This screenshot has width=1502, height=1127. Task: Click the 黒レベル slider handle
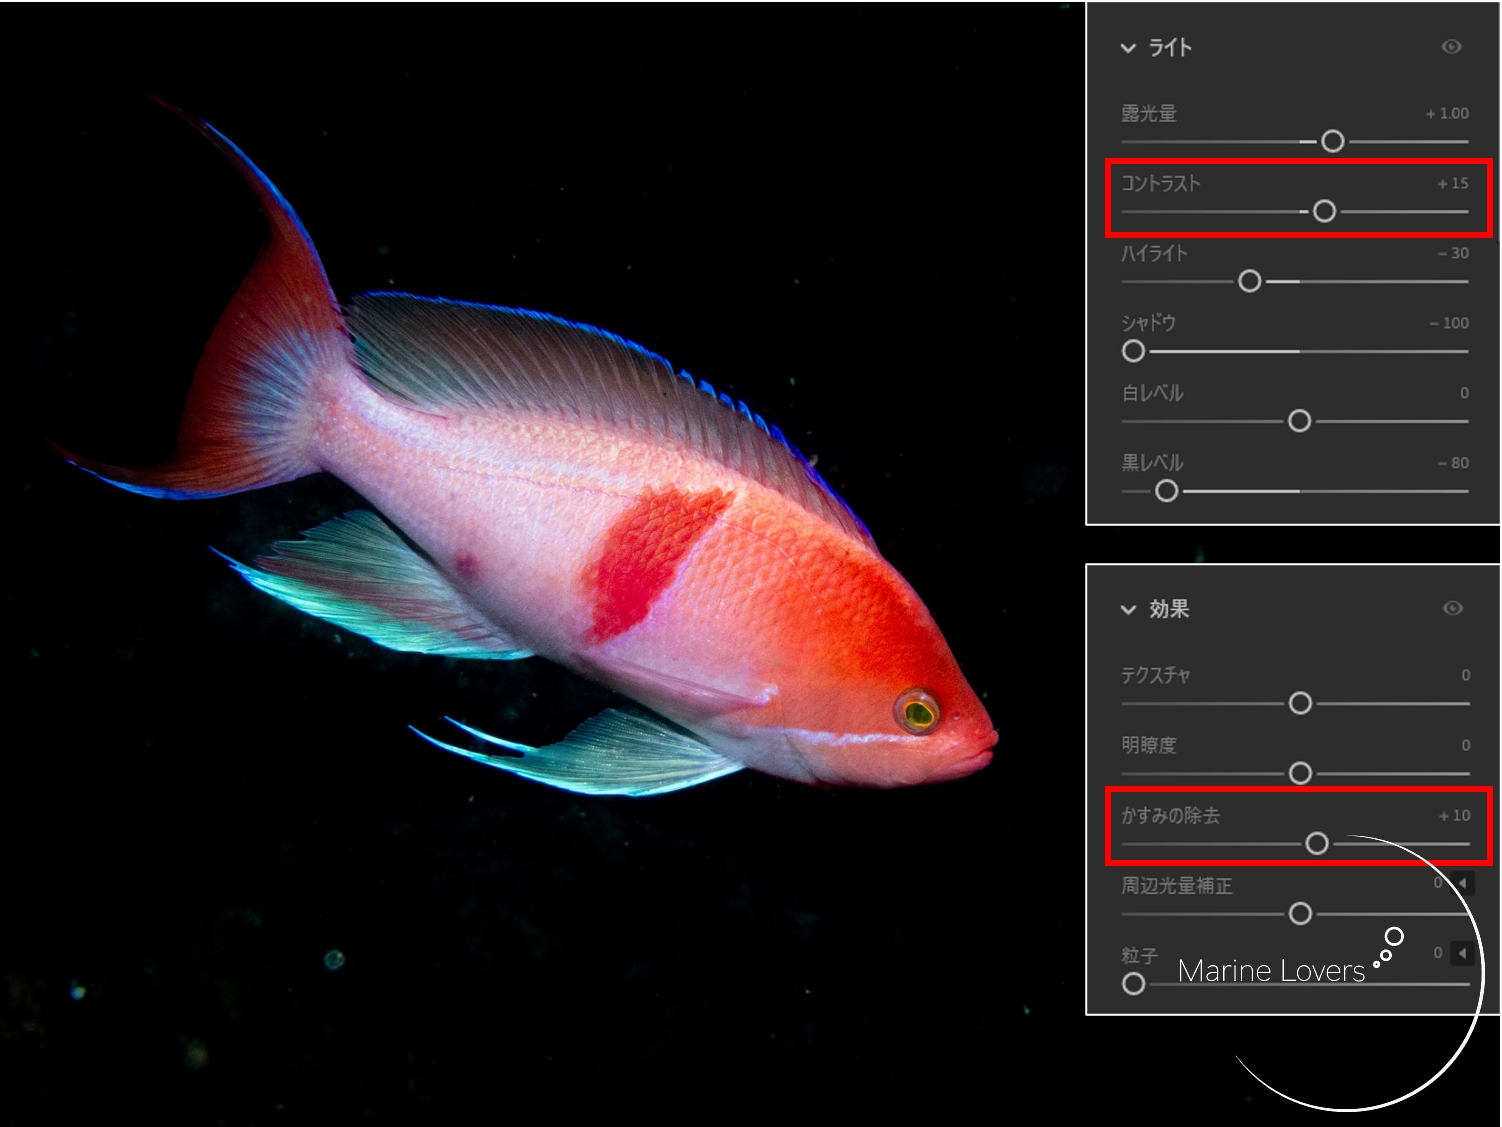pyautogui.click(x=1166, y=492)
